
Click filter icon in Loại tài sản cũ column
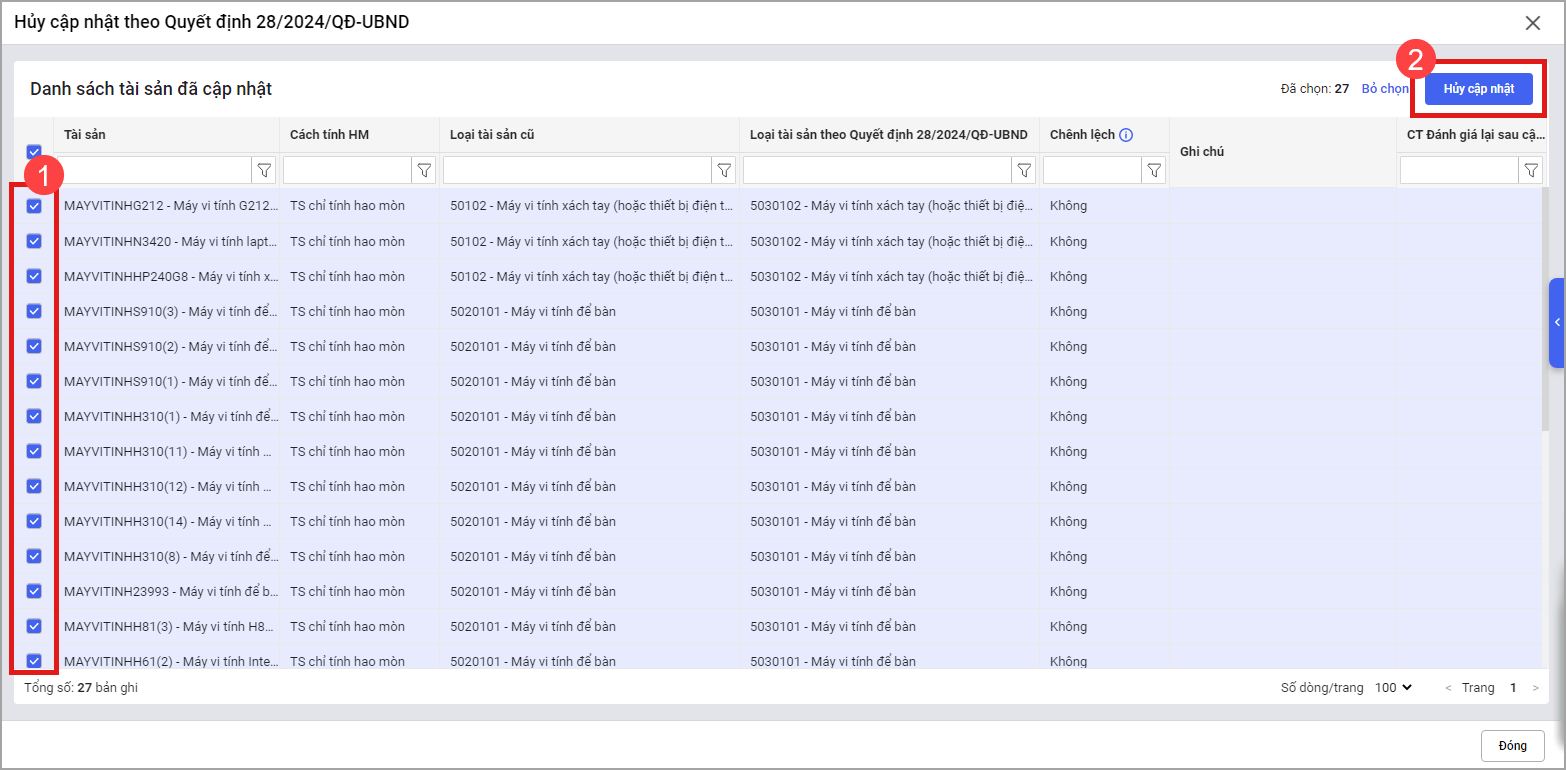724,171
